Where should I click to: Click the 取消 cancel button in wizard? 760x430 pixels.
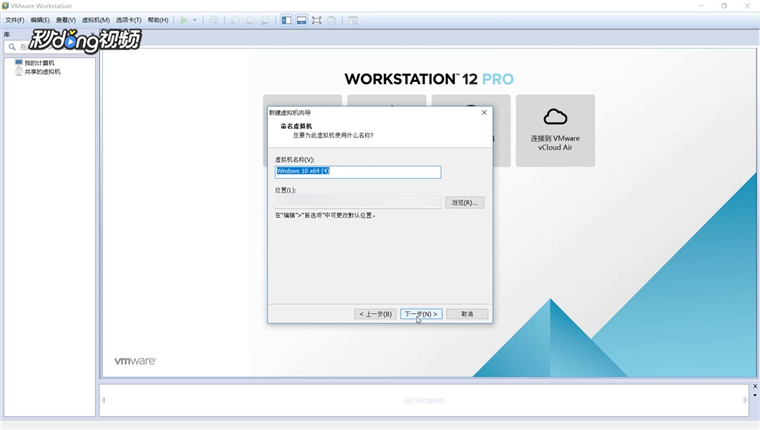pyautogui.click(x=467, y=314)
